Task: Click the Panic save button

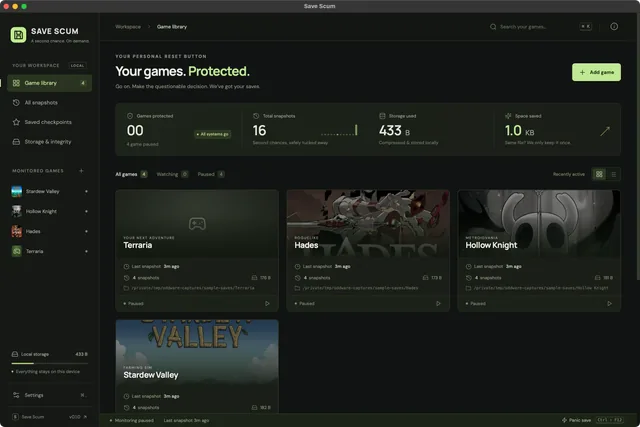Action: pyautogui.click(x=592, y=420)
